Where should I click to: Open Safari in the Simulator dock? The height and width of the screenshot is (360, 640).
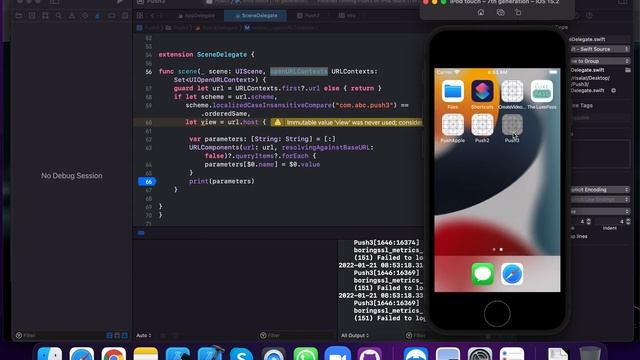click(512, 274)
